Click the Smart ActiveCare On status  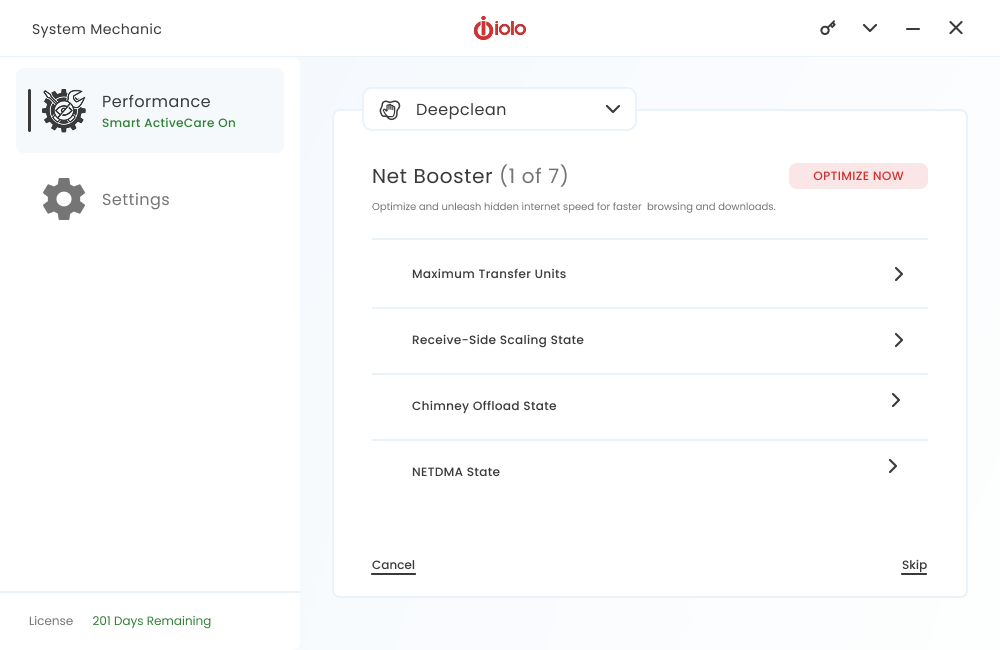pos(169,123)
